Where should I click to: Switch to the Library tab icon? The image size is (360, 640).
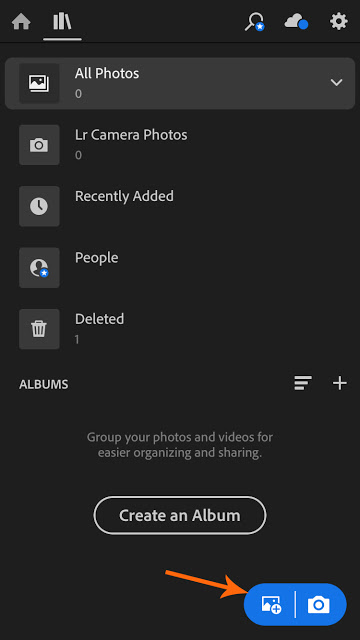coord(62,22)
